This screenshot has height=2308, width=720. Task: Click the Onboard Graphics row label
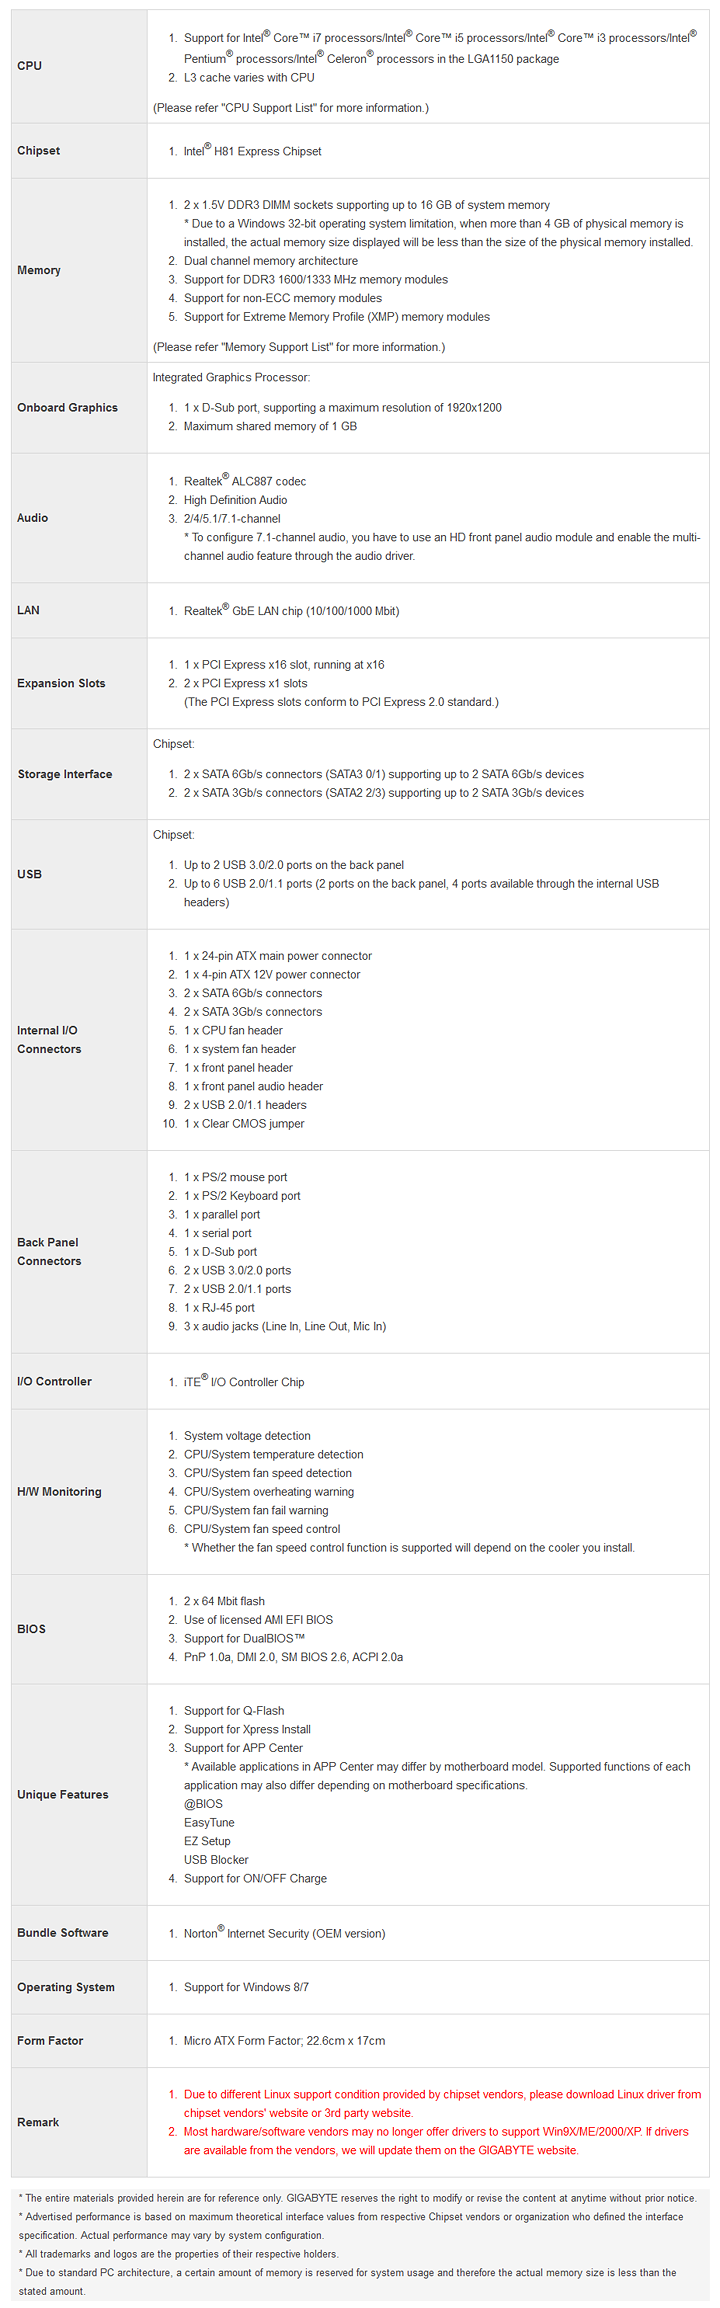coord(67,408)
